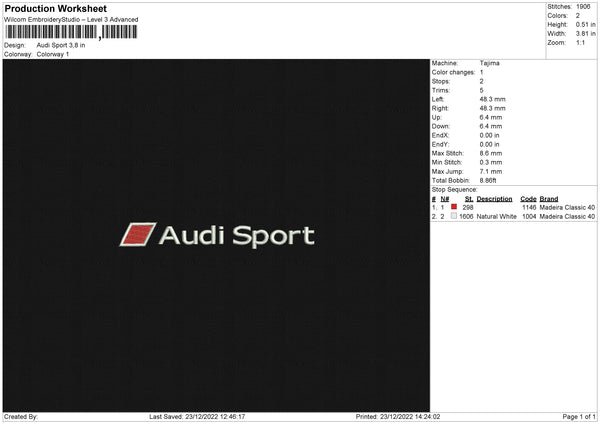Image resolution: width=600 pixels, height=424 pixels.
Task: Click the 'N#' column header
Action: click(x=445, y=199)
